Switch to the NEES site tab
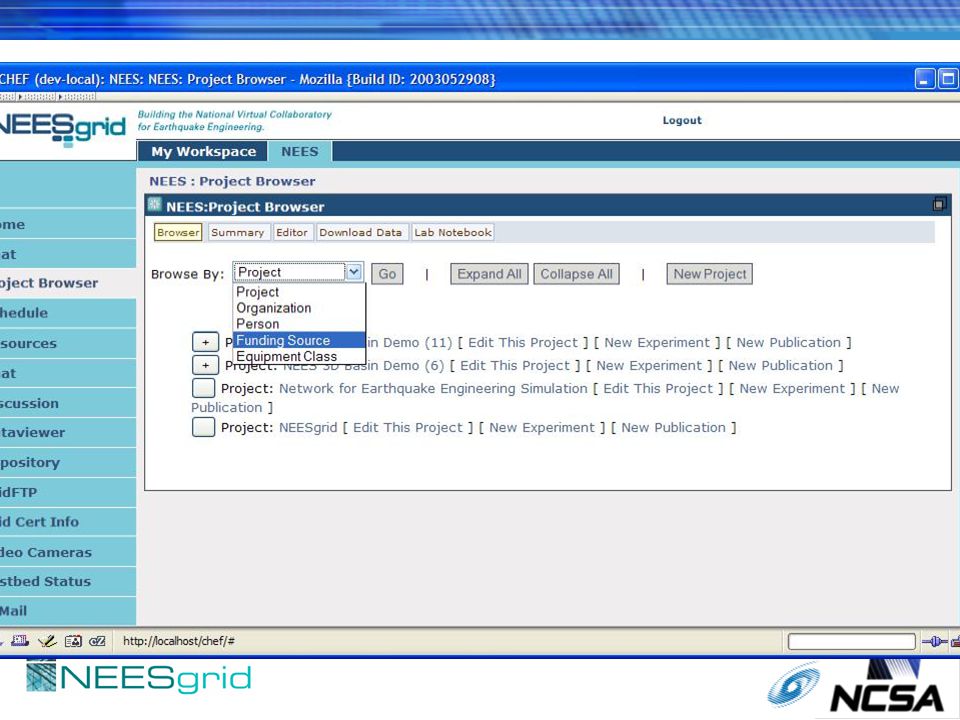The height and width of the screenshot is (720, 960). (x=299, y=151)
